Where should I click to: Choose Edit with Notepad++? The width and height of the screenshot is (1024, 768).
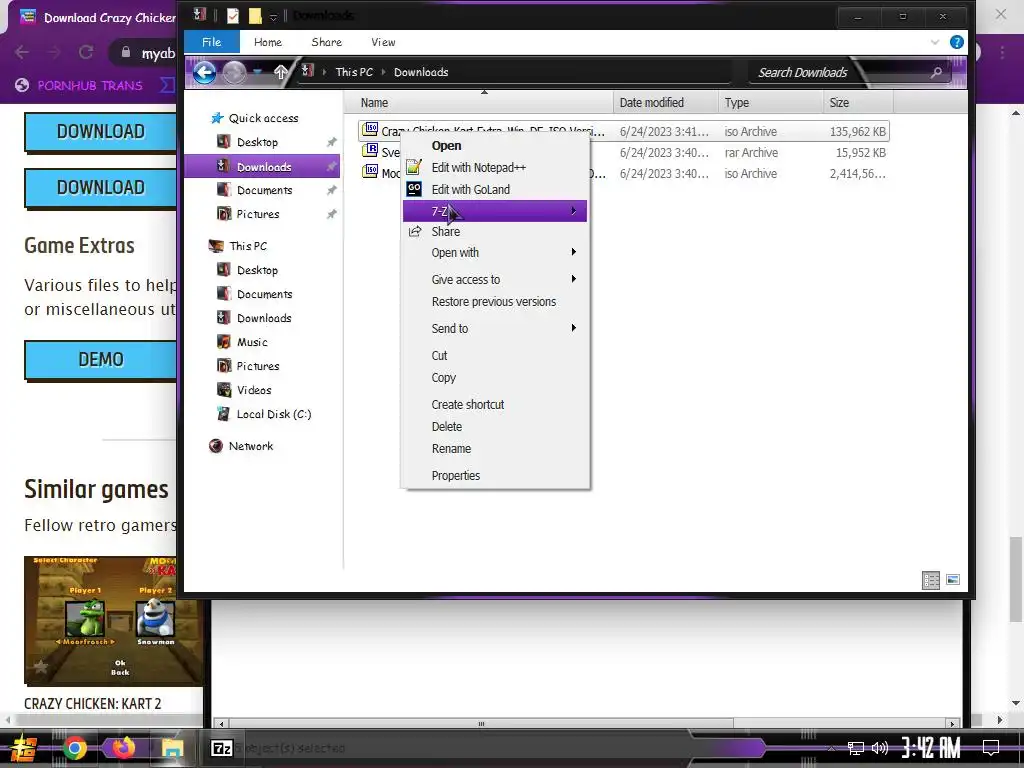pos(478,168)
